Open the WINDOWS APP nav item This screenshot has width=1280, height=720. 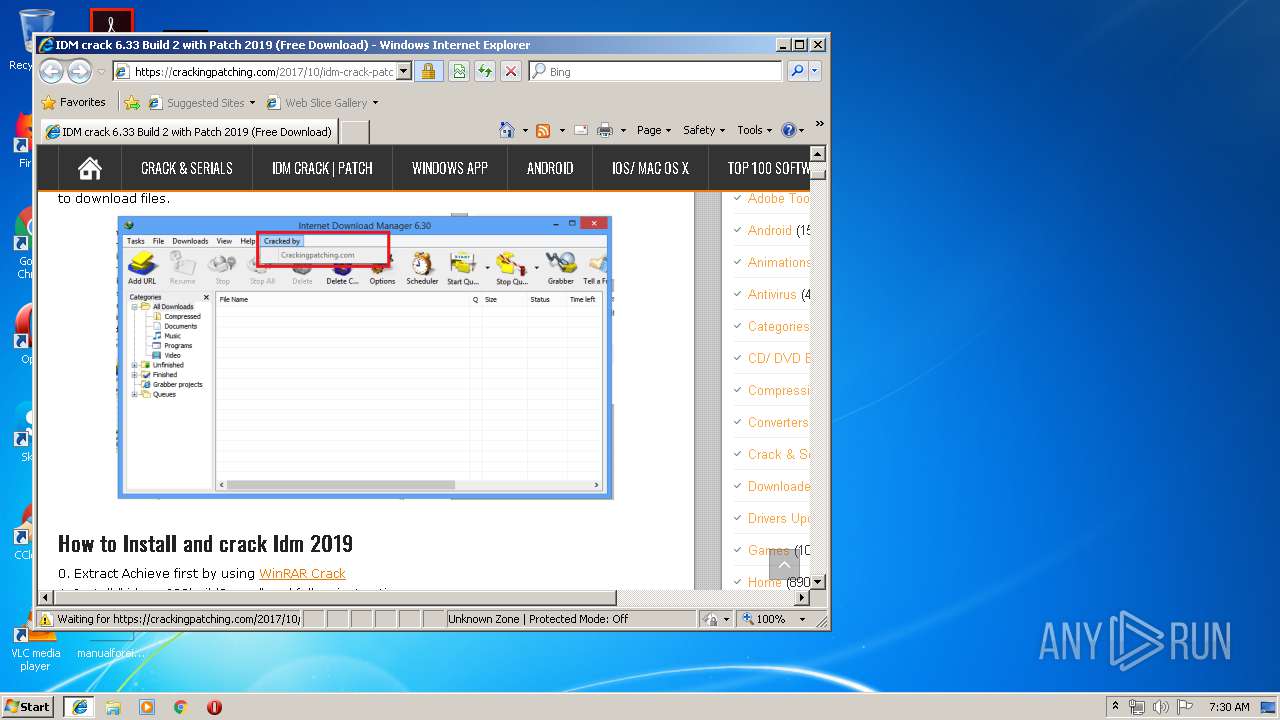coord(450,168)
